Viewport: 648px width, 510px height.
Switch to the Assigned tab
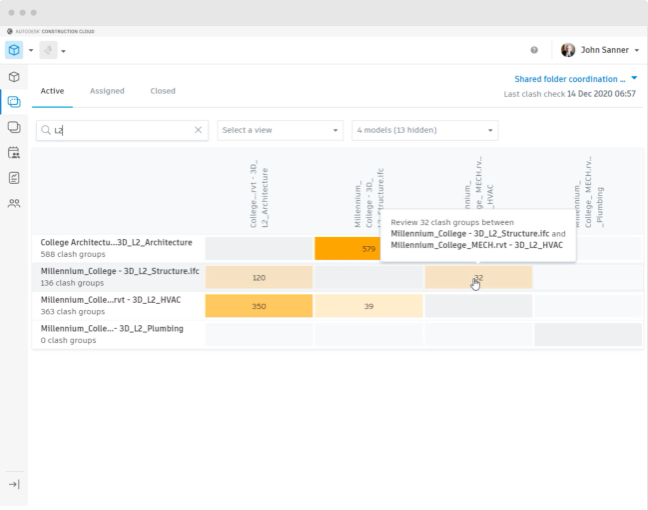point(107,91)
